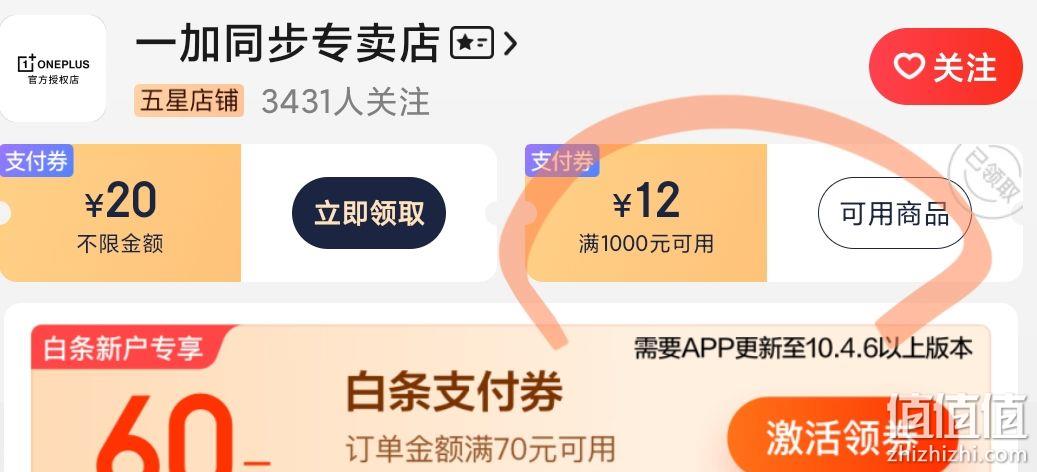Claim the ¥20 coupon with 立即领取
1037x472 pixels.
(369, 213)
